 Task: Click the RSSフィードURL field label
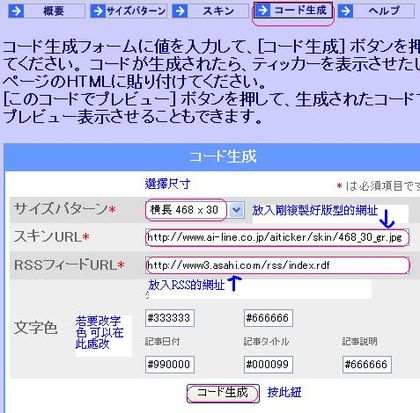click(69, 265)
